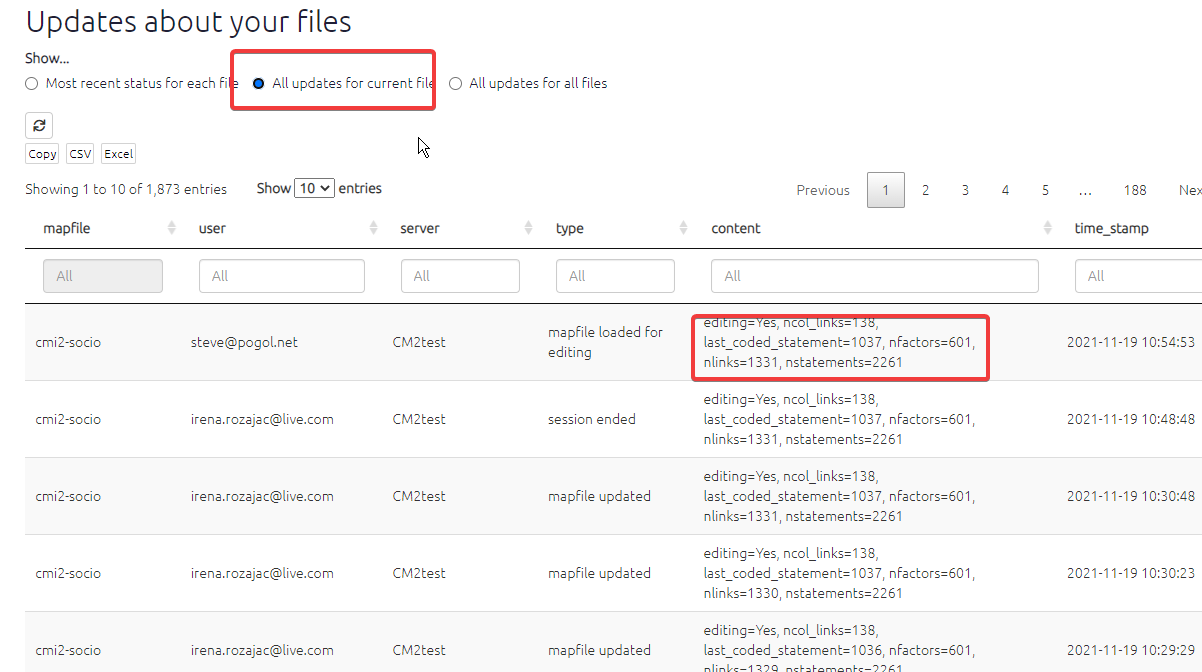Choose 'All updates for all files' radio
The height and width of the screenshot is (672, 1202).
(x=456, y=84)
